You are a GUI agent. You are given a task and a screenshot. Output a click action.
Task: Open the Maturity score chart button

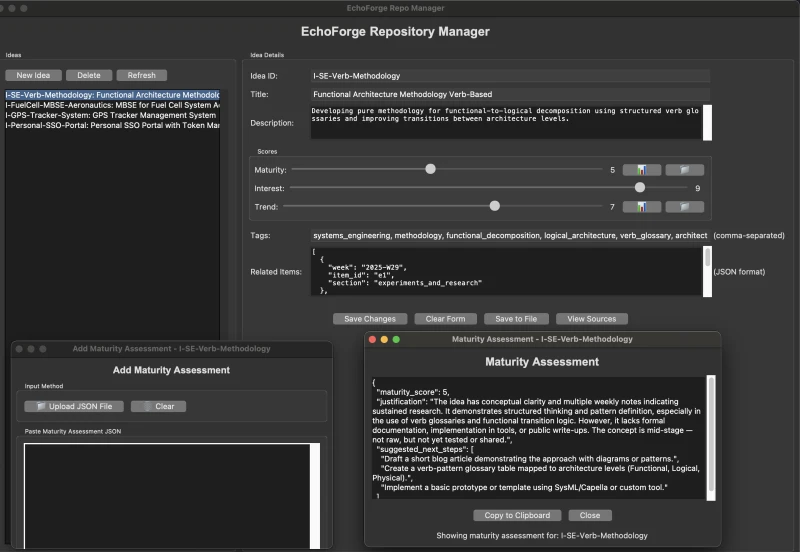pyautogui.click(x=641, y=170)
